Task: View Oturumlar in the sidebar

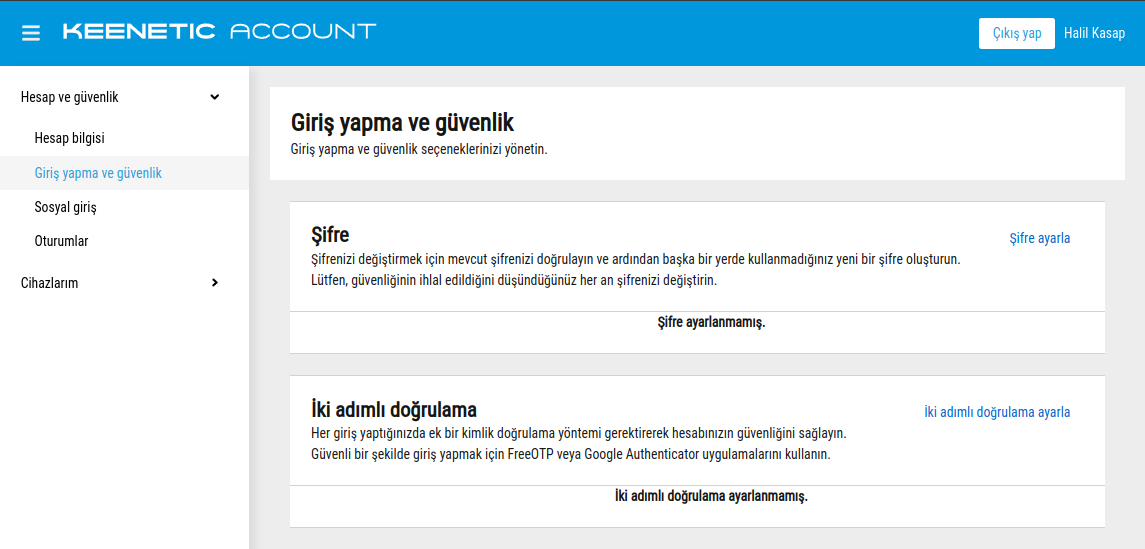Action: point(61,241)
